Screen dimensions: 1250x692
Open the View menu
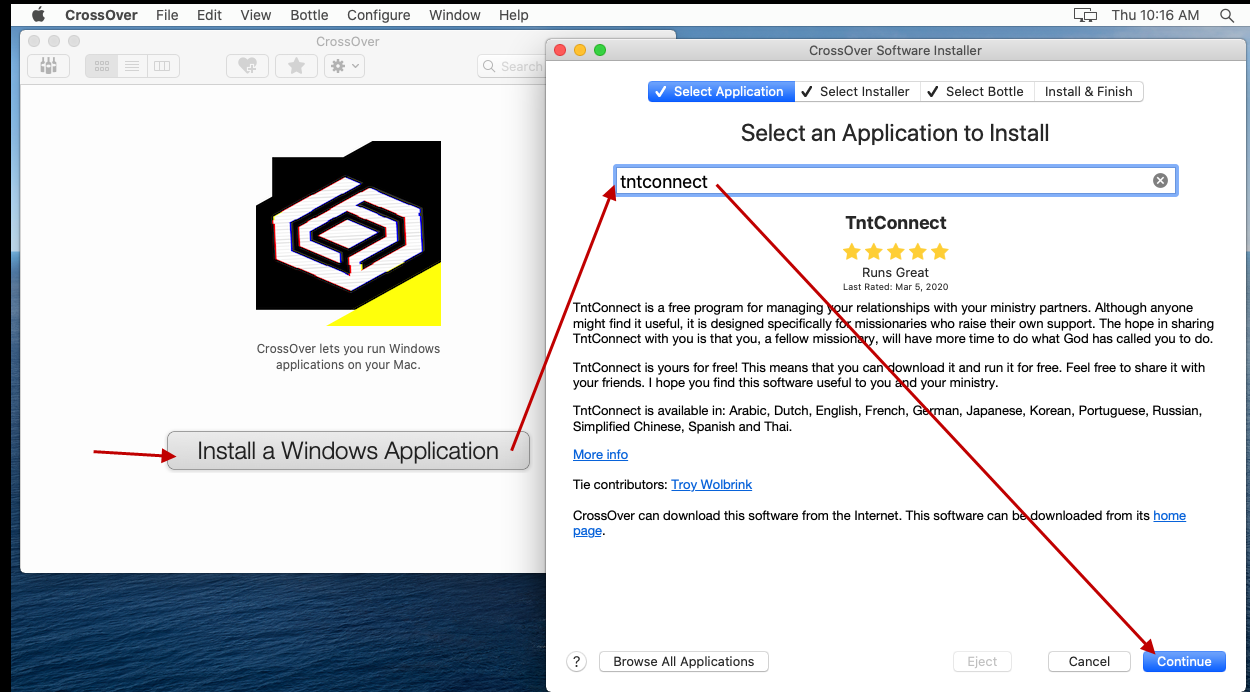pos(256,15)
